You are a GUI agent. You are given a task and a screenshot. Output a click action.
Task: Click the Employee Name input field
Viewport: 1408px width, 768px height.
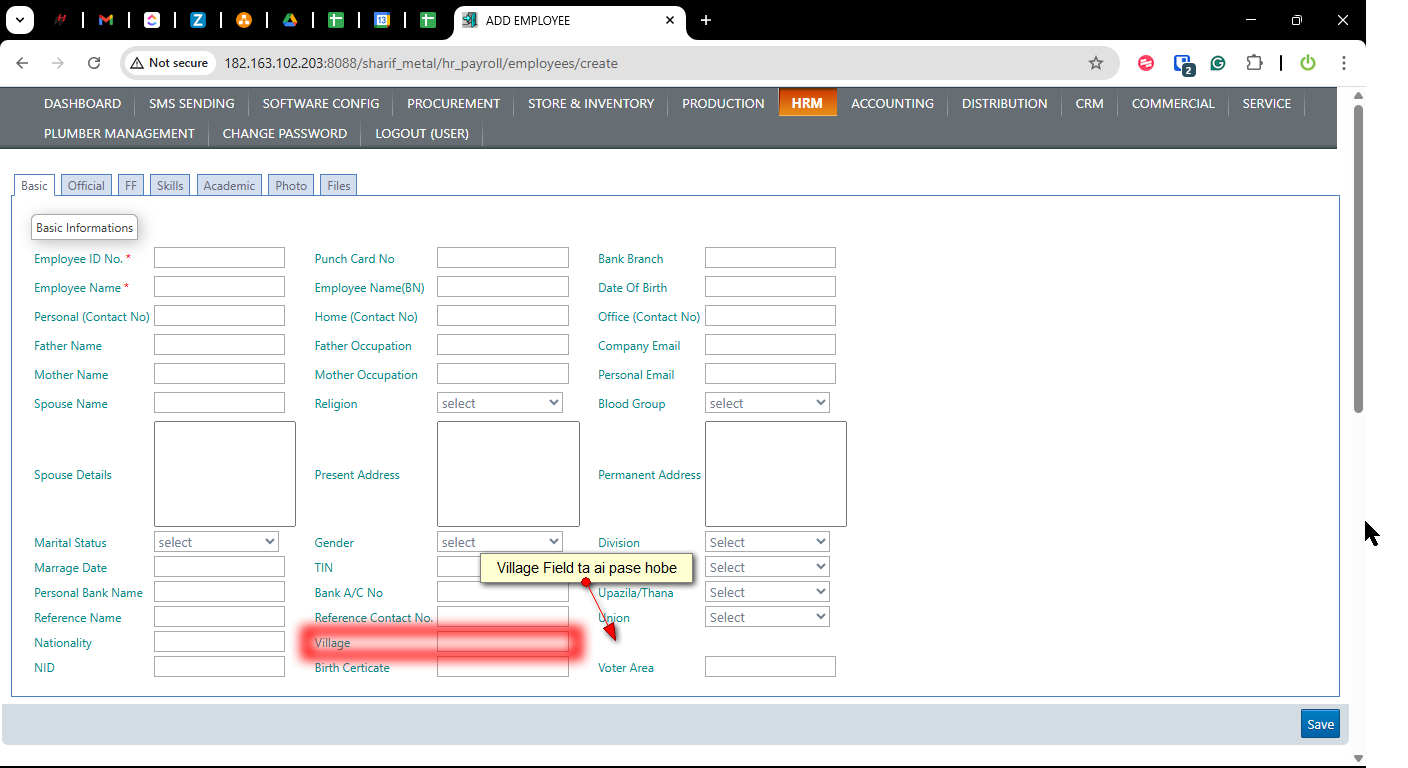[219, 287]
